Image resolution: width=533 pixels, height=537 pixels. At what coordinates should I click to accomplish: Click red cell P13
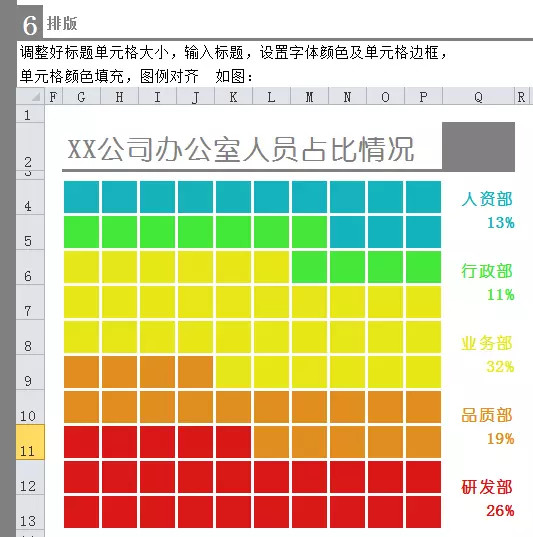[423, 512]
